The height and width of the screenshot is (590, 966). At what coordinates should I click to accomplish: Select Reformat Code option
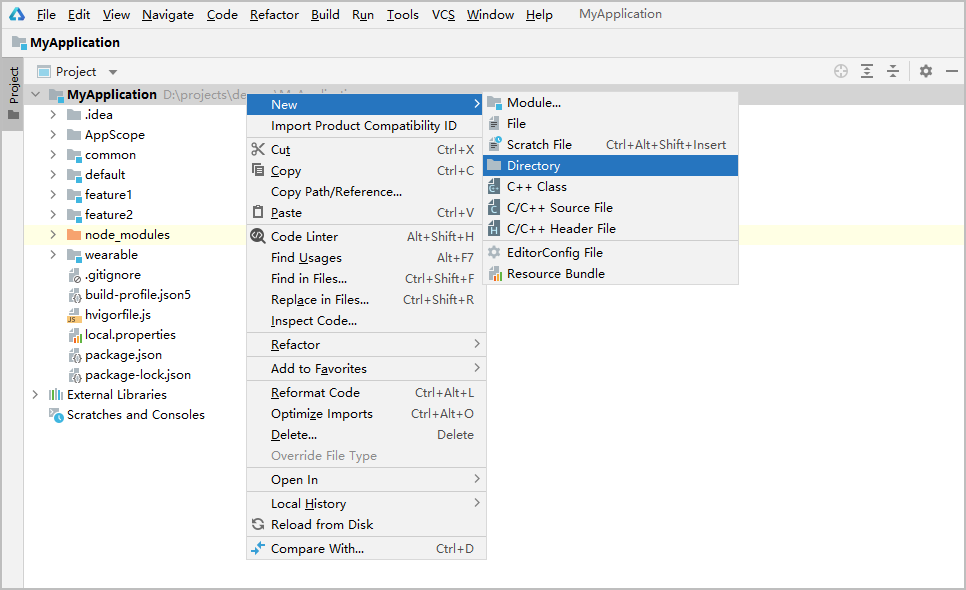point(367,392)
